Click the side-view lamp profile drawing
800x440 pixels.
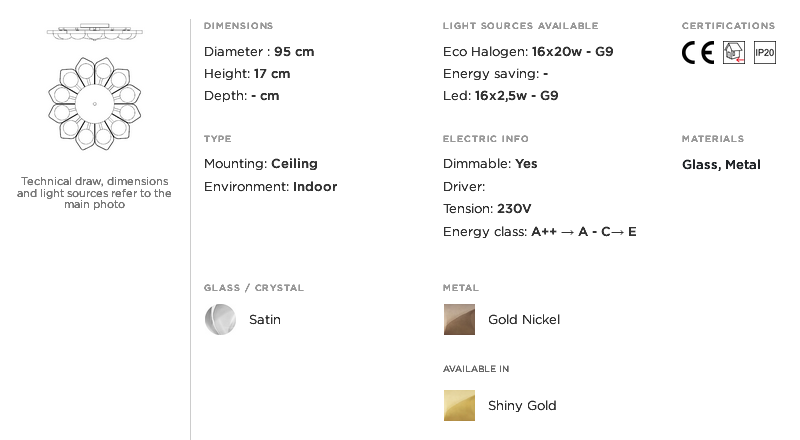pyautogui.click(x=94, y=32)
